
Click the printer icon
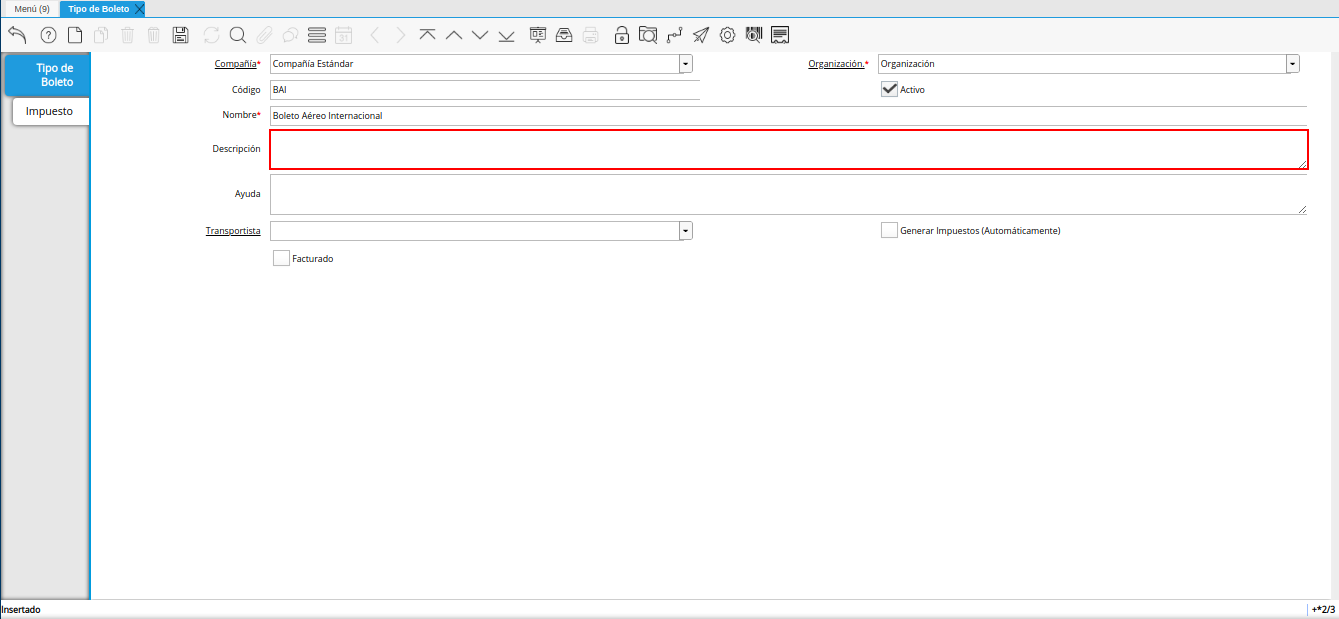pos(591,35)
